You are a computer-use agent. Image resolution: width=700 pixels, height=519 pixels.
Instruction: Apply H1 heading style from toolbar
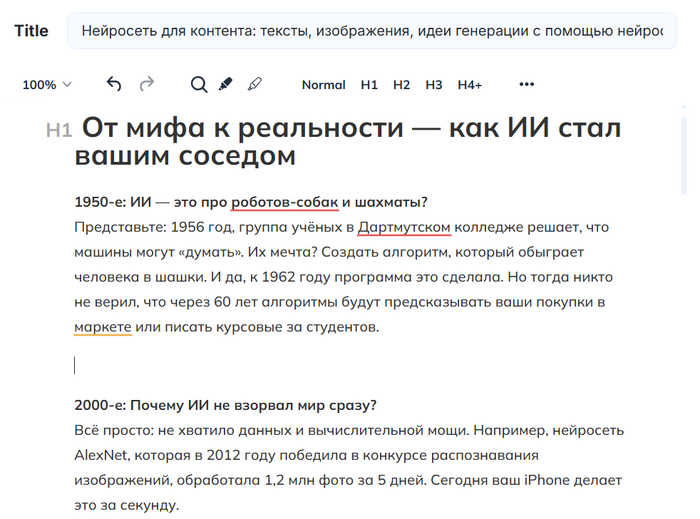click(369, 85)
